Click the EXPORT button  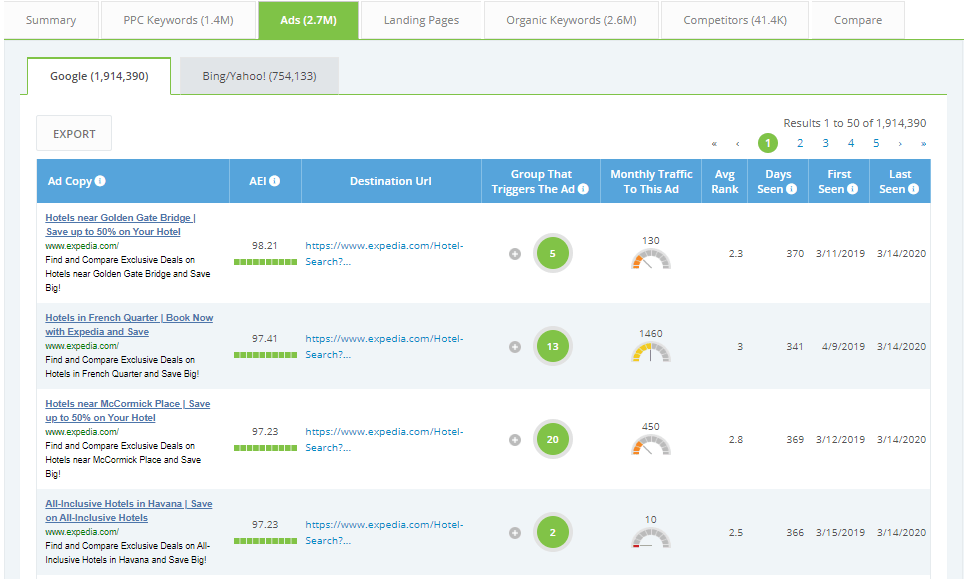(x=74, y=134)
